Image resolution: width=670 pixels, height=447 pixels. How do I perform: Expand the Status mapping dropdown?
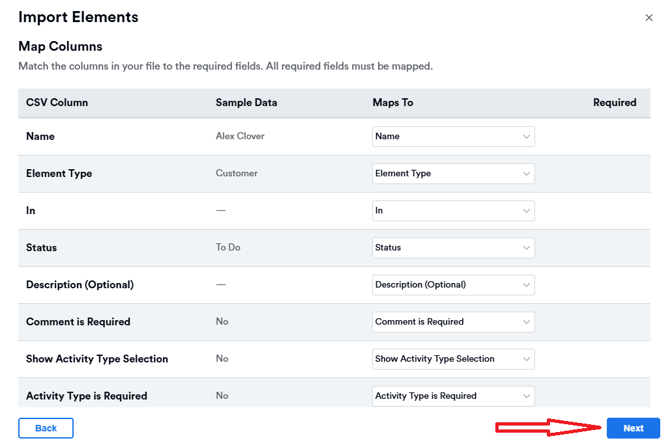point(453,248)
